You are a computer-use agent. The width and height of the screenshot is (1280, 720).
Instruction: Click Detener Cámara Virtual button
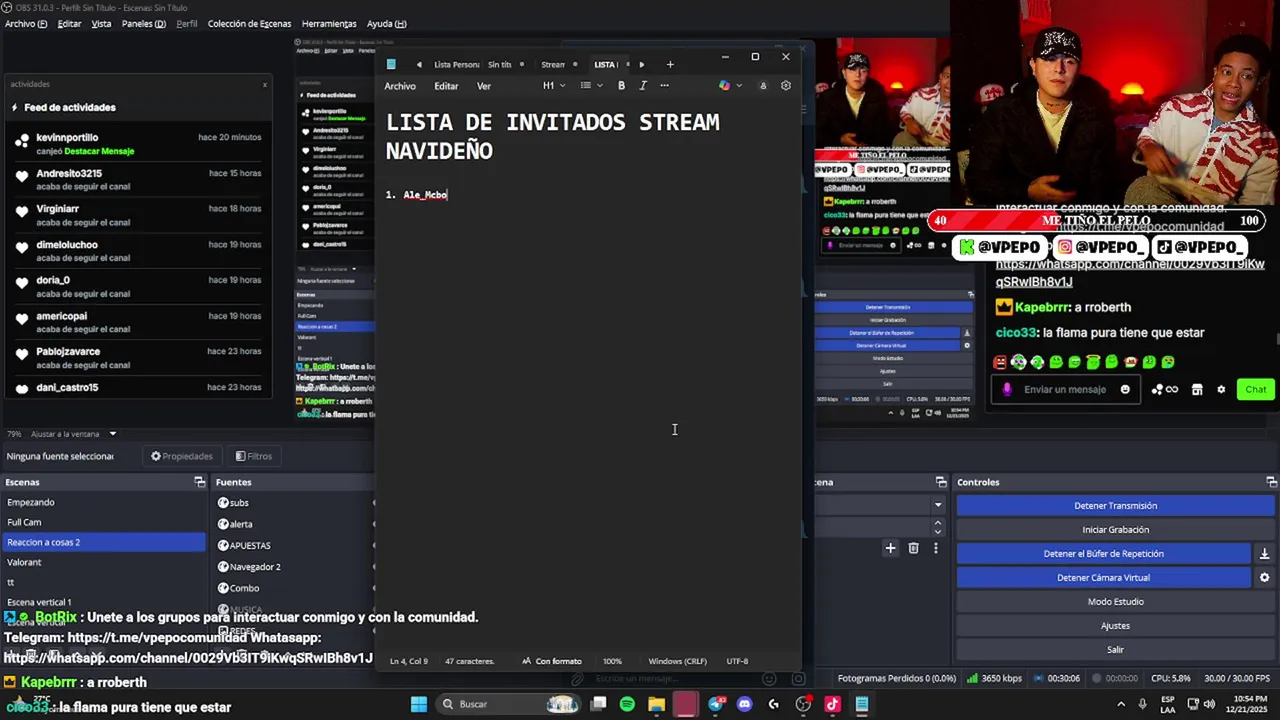(x=1103, y=578)
